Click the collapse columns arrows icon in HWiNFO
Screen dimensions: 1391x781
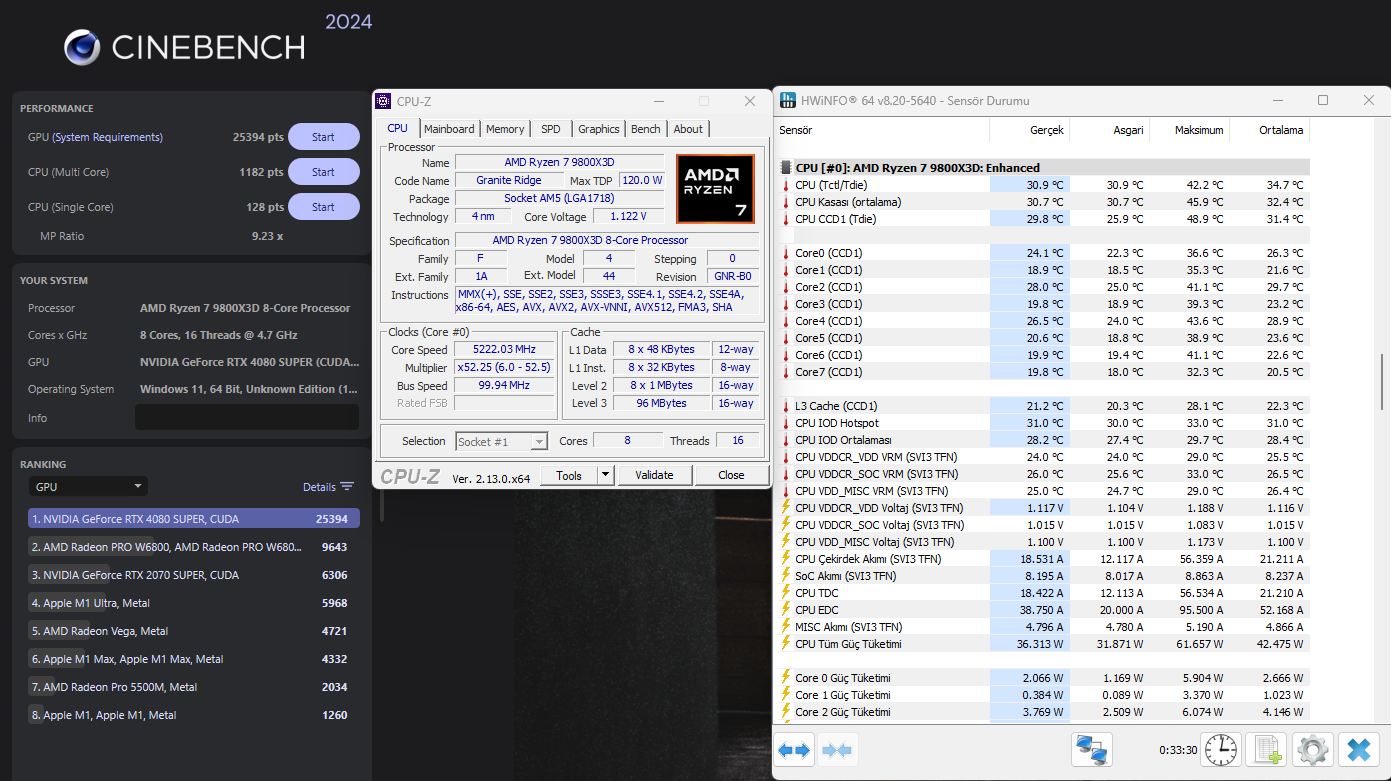point(838,750)
